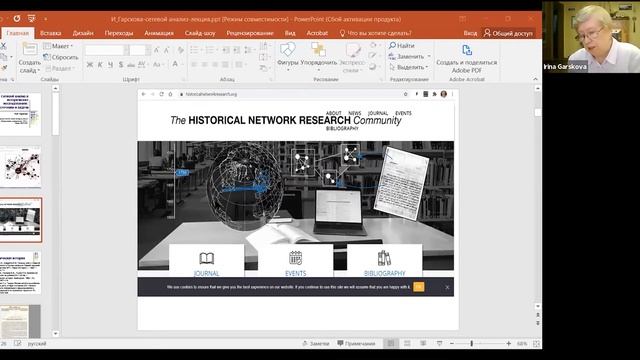Click zoom in plus button
The width and height of the screenshot is (640, 360).
coord(509,344)
